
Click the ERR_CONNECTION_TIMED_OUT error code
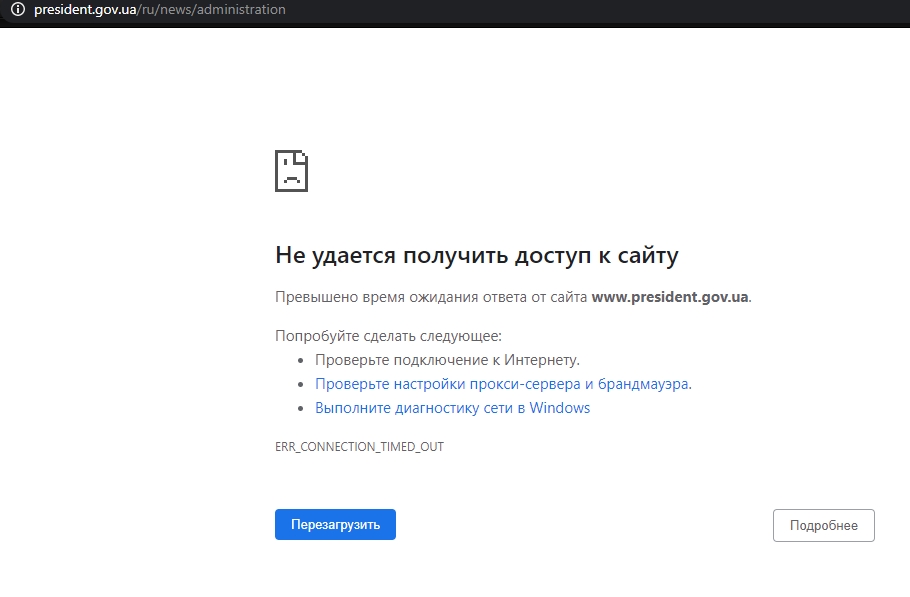coord(360,447)
